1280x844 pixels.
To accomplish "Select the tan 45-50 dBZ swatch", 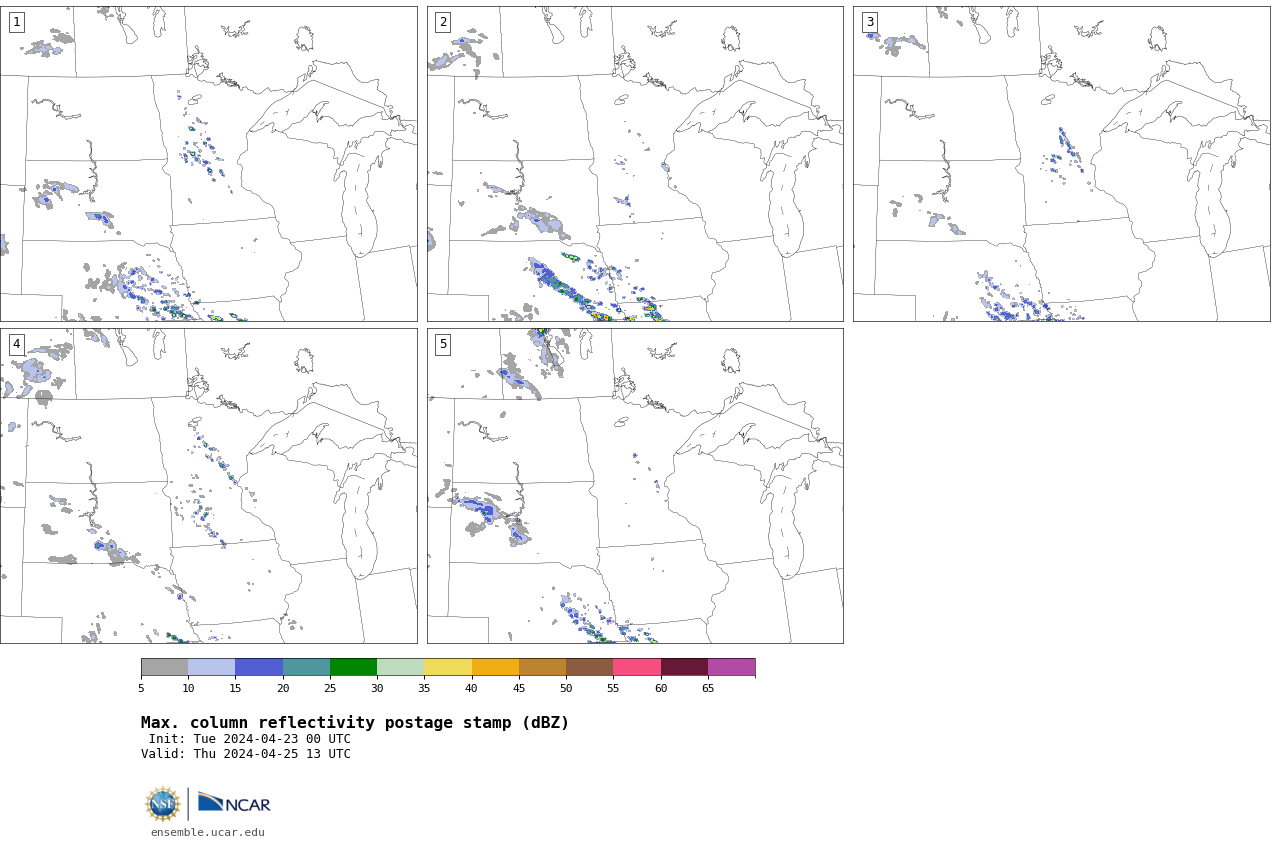I will (542, 667).
